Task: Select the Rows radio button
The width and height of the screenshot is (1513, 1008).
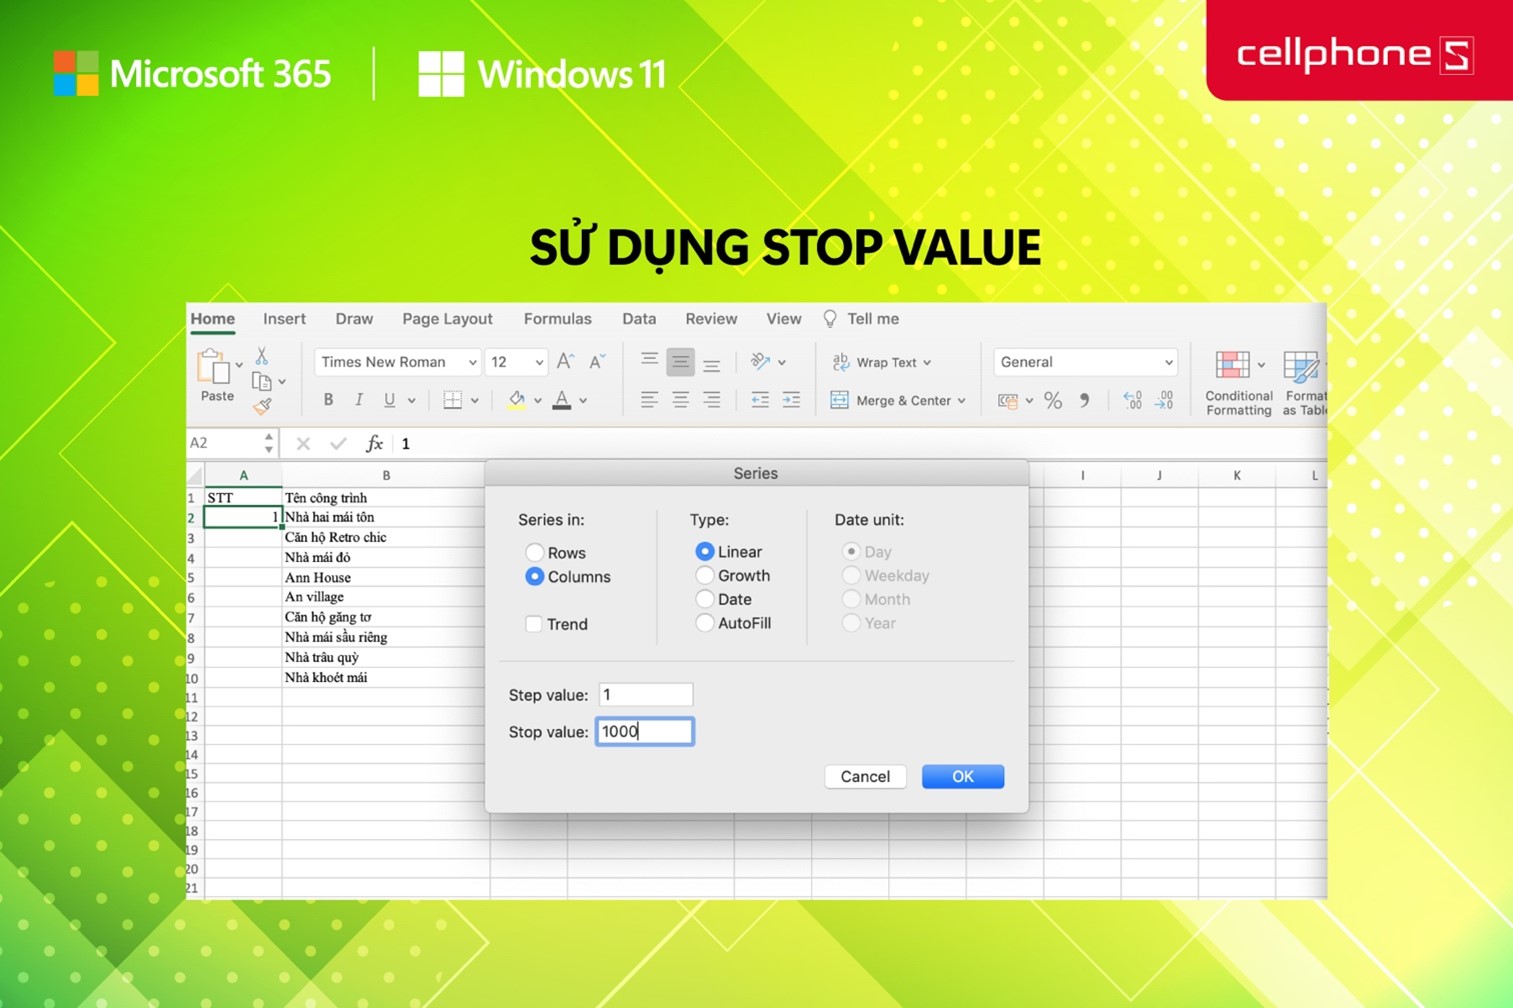Action: coord(535,553)
